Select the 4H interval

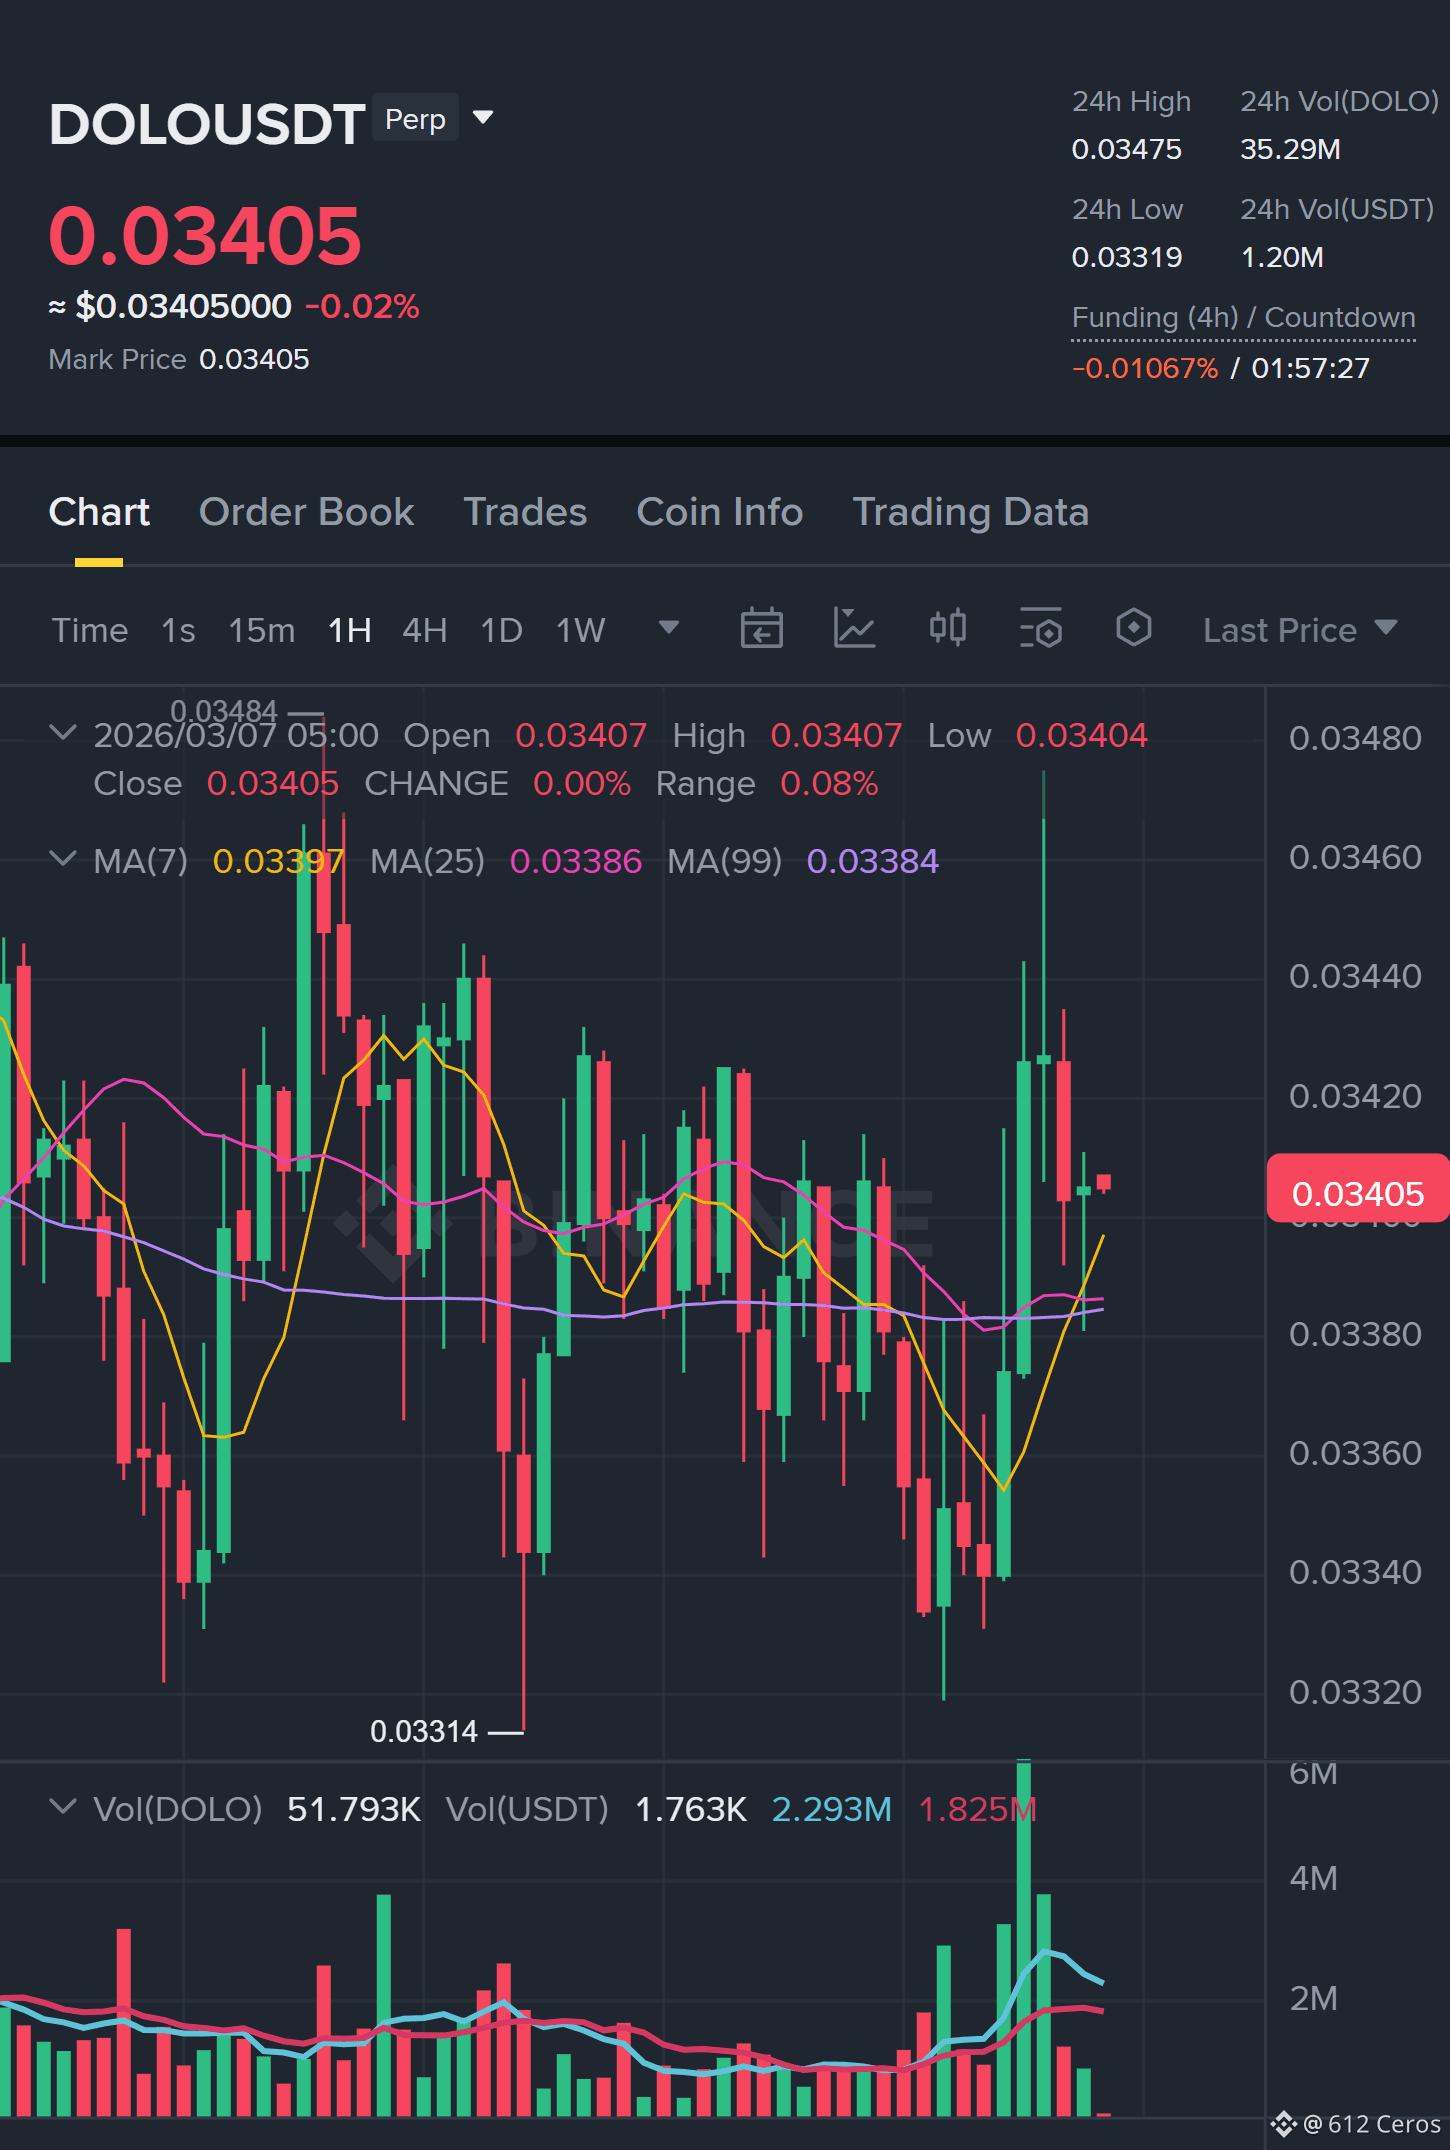(x=424, y=630)
